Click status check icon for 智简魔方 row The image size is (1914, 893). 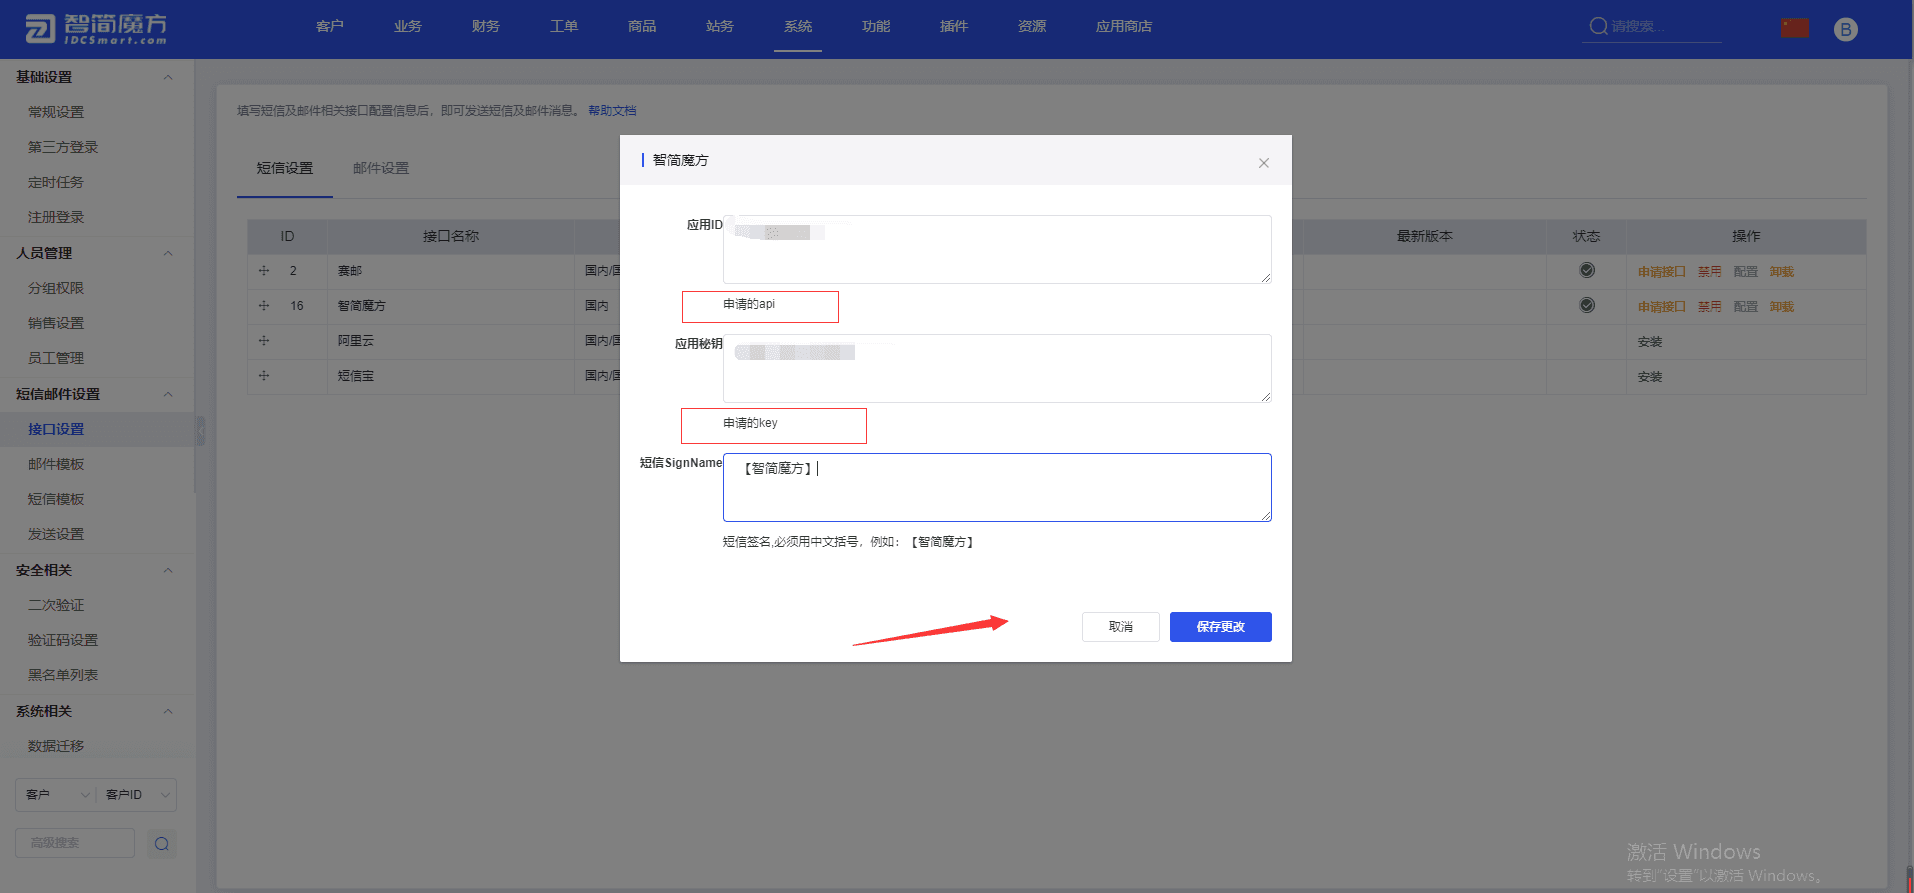[x=1587, y=305]
